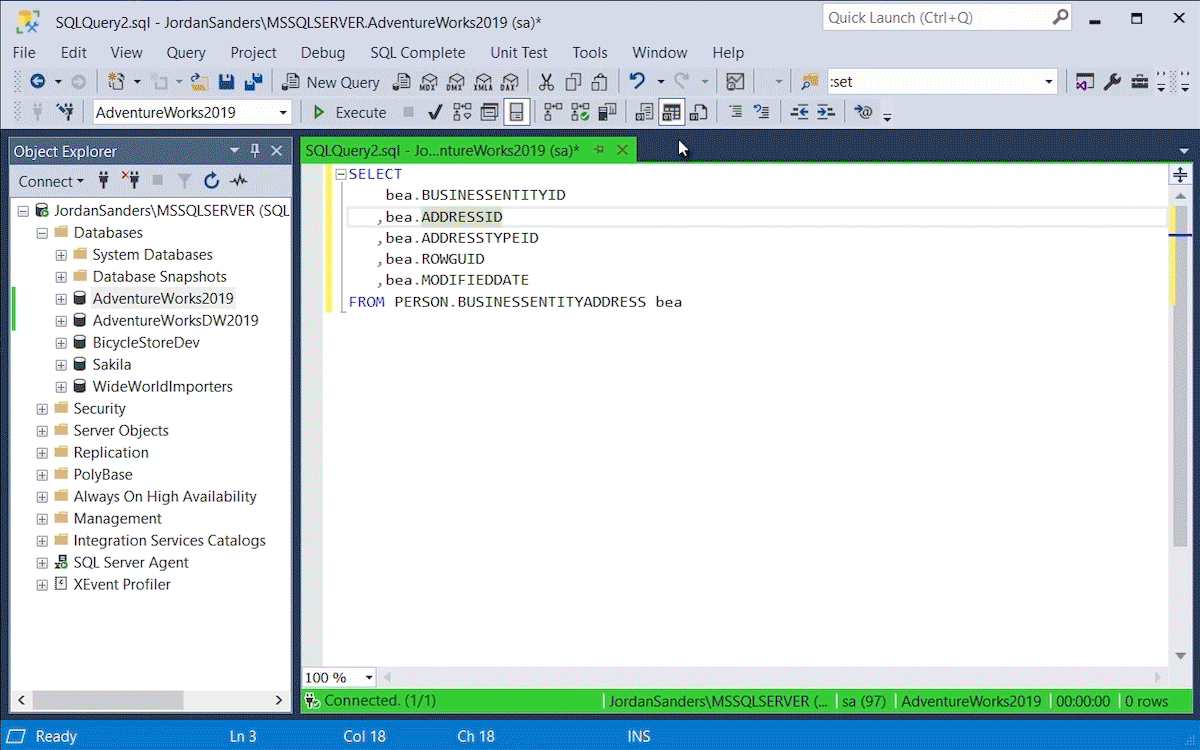This screenshot has width=1200, height=750.
Task: Click in the Quick Launch search box
Action: (x=935, y=18)
